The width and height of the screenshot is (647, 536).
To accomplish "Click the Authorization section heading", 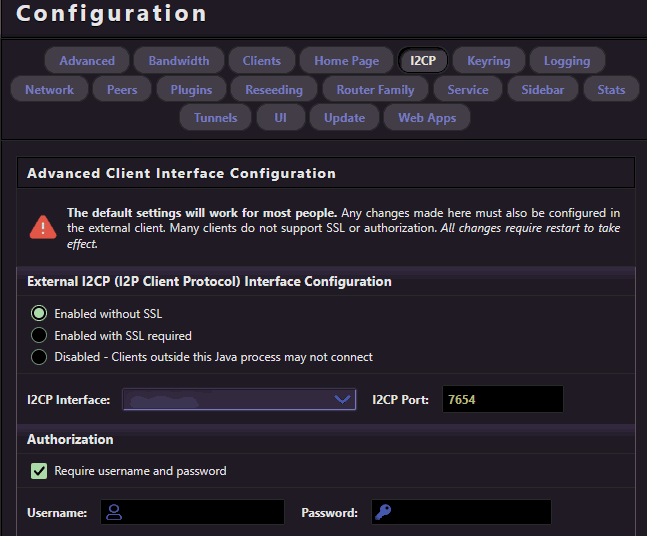I will pyautogui.click(x=70, y=439).
